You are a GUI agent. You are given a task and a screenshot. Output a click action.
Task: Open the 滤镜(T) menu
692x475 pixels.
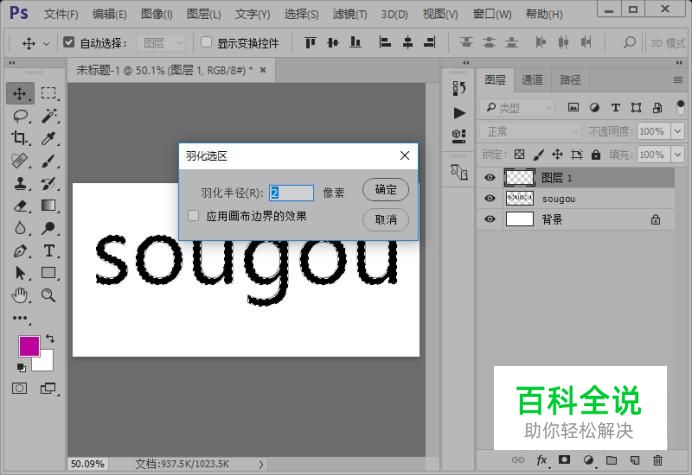coord(350,14)
